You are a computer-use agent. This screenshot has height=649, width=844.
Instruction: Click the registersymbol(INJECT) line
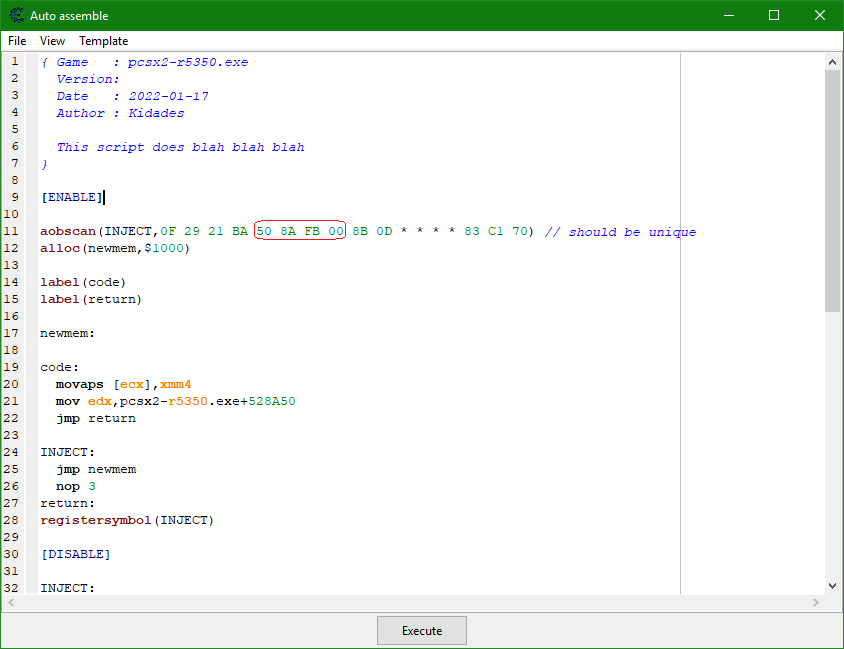127,520
